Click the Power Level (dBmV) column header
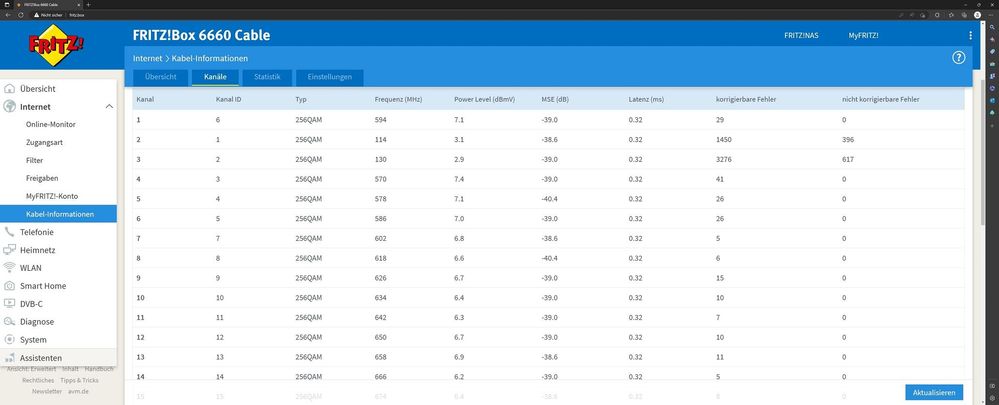 484,100
